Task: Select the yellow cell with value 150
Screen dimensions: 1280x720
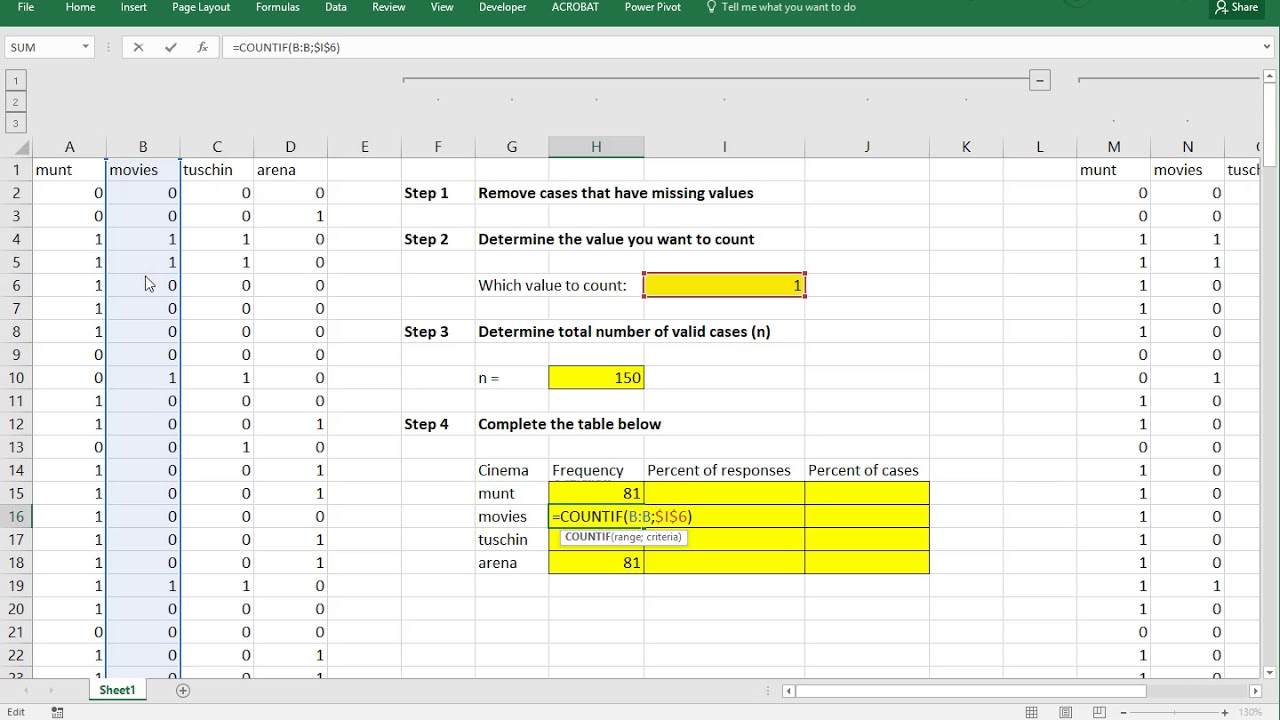Action: click(596, 378)
